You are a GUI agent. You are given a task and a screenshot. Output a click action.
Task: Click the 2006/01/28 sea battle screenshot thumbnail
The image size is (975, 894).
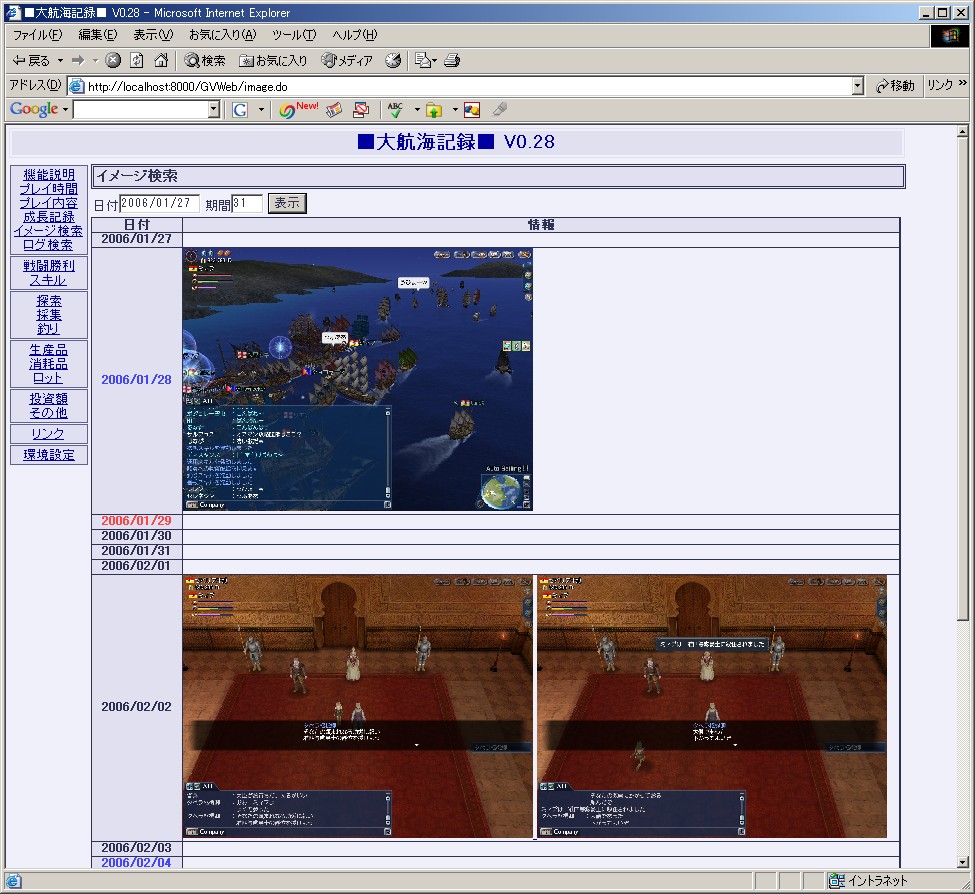point(358,379)
